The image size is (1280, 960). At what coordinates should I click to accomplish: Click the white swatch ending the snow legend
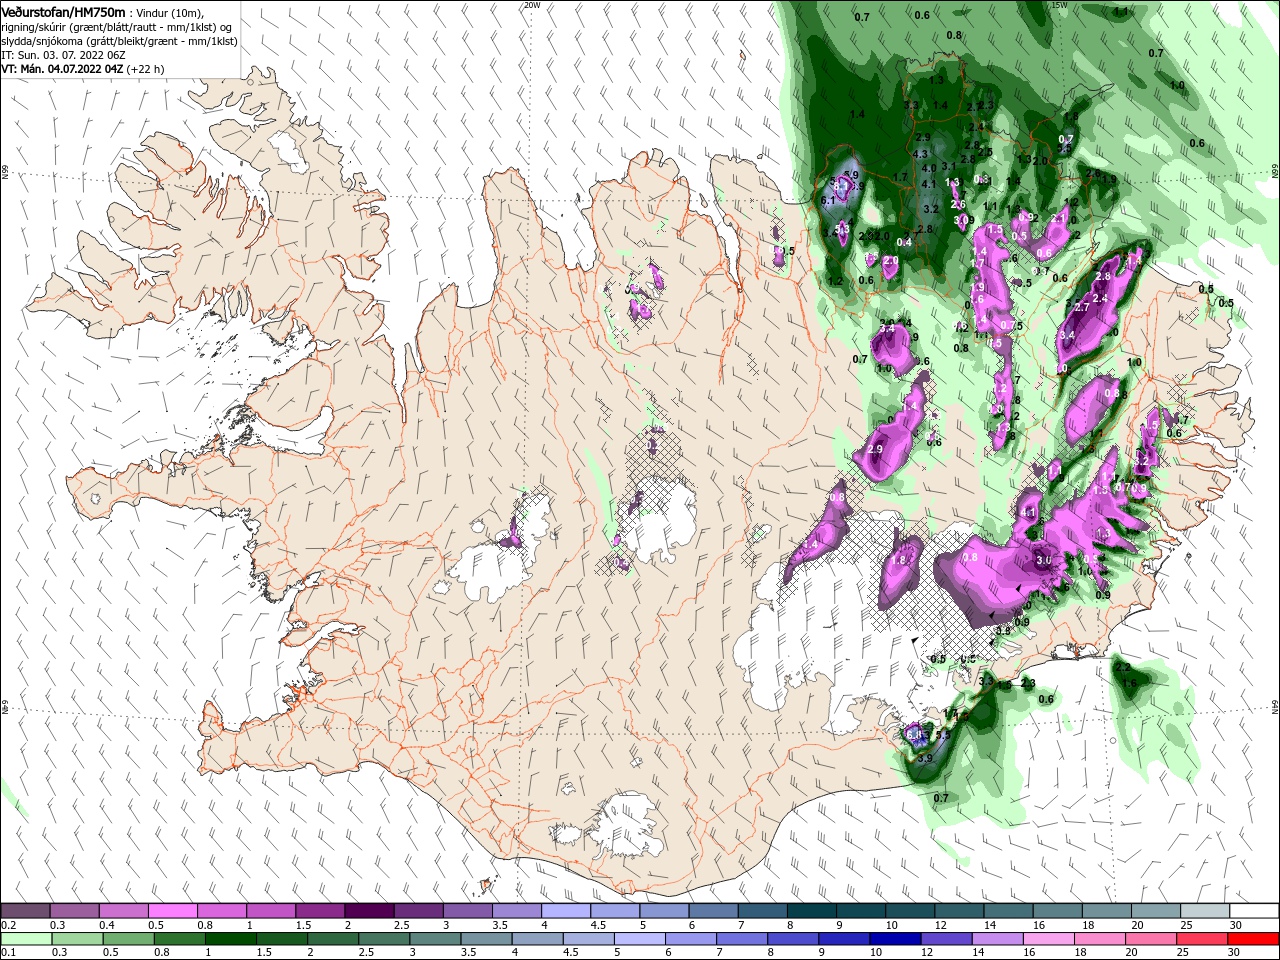1254,911
